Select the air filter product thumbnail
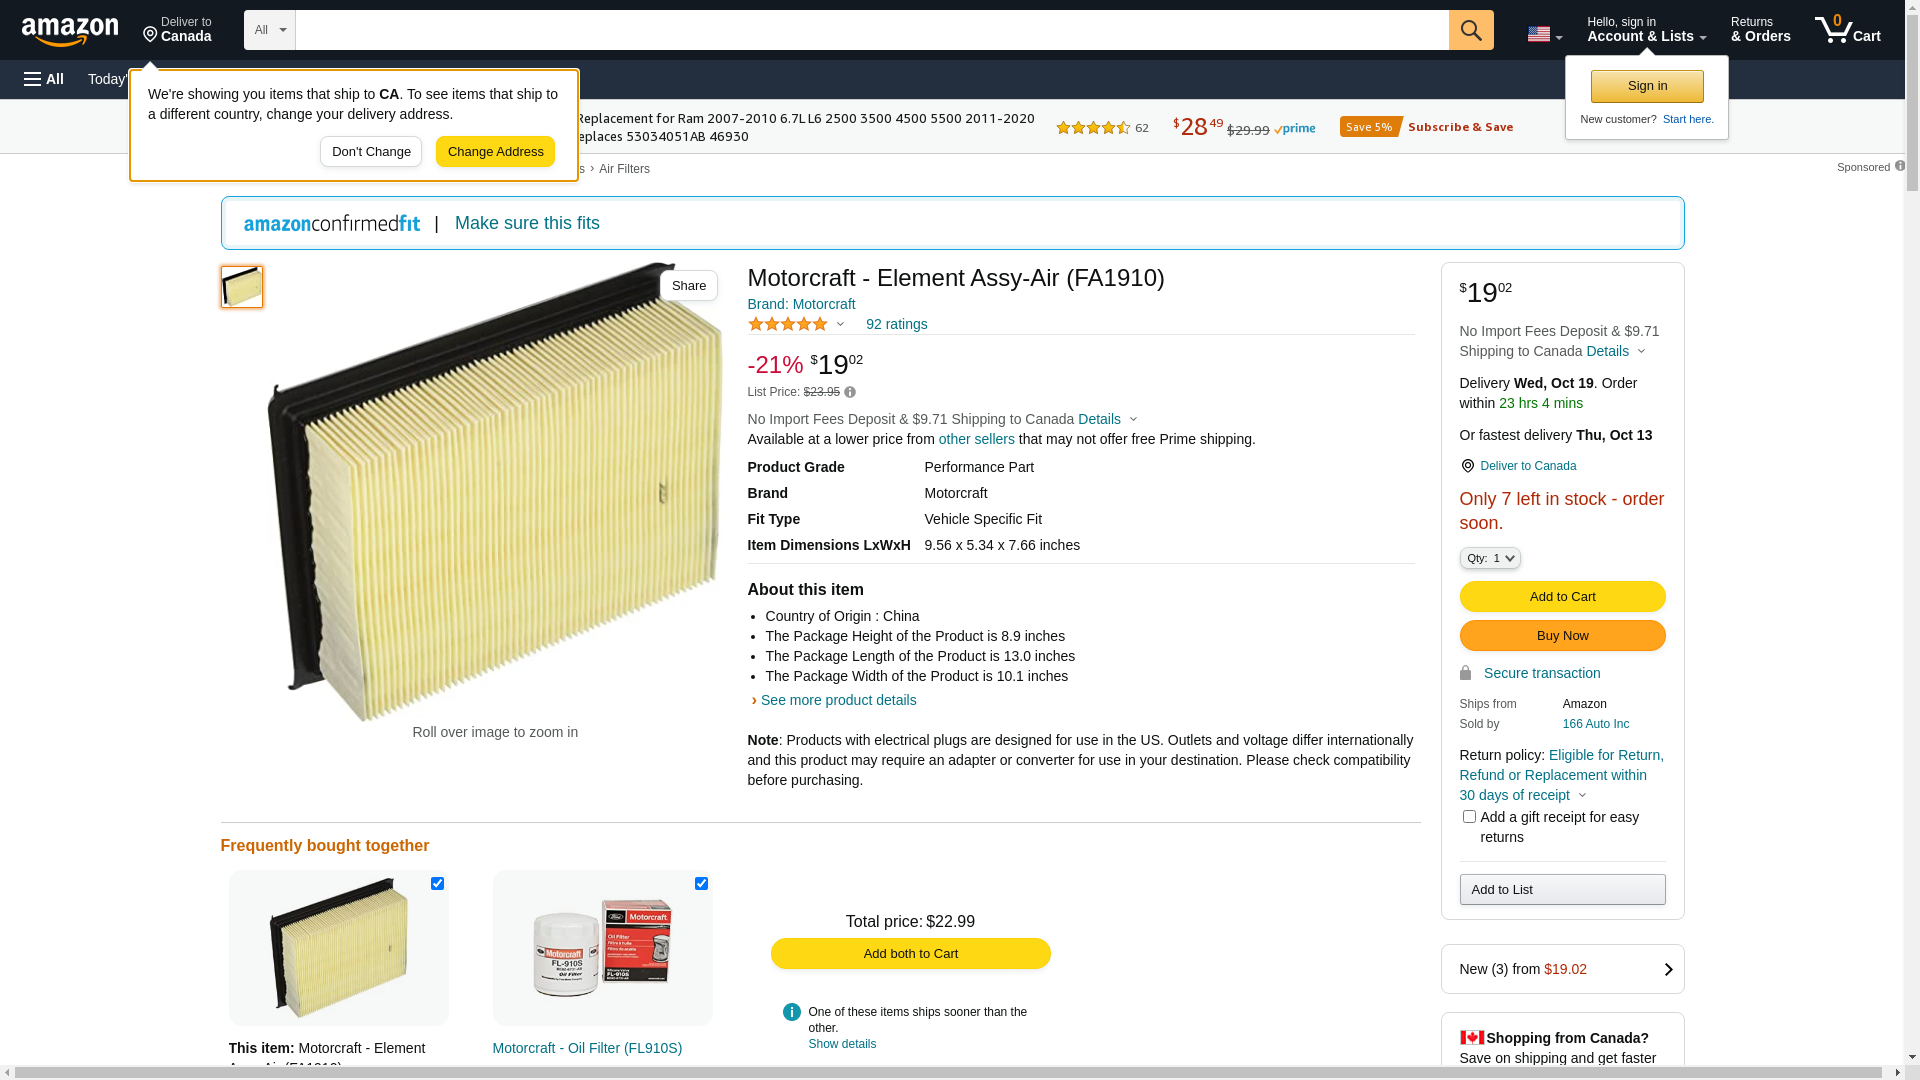The height and width of the screenshot is (1080, 1920). click(242, 287)
